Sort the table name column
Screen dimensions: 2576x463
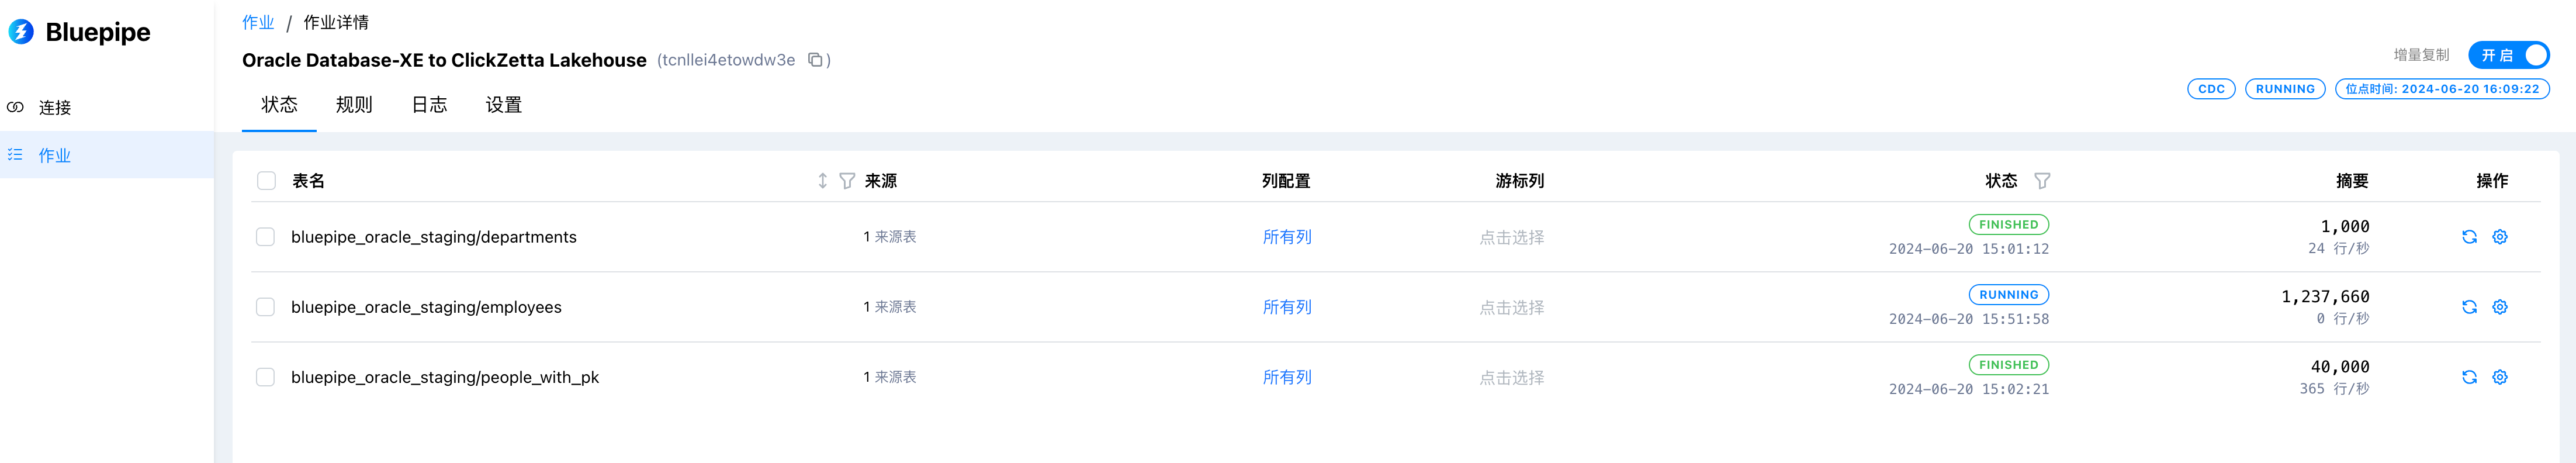(x=822, y=181)
